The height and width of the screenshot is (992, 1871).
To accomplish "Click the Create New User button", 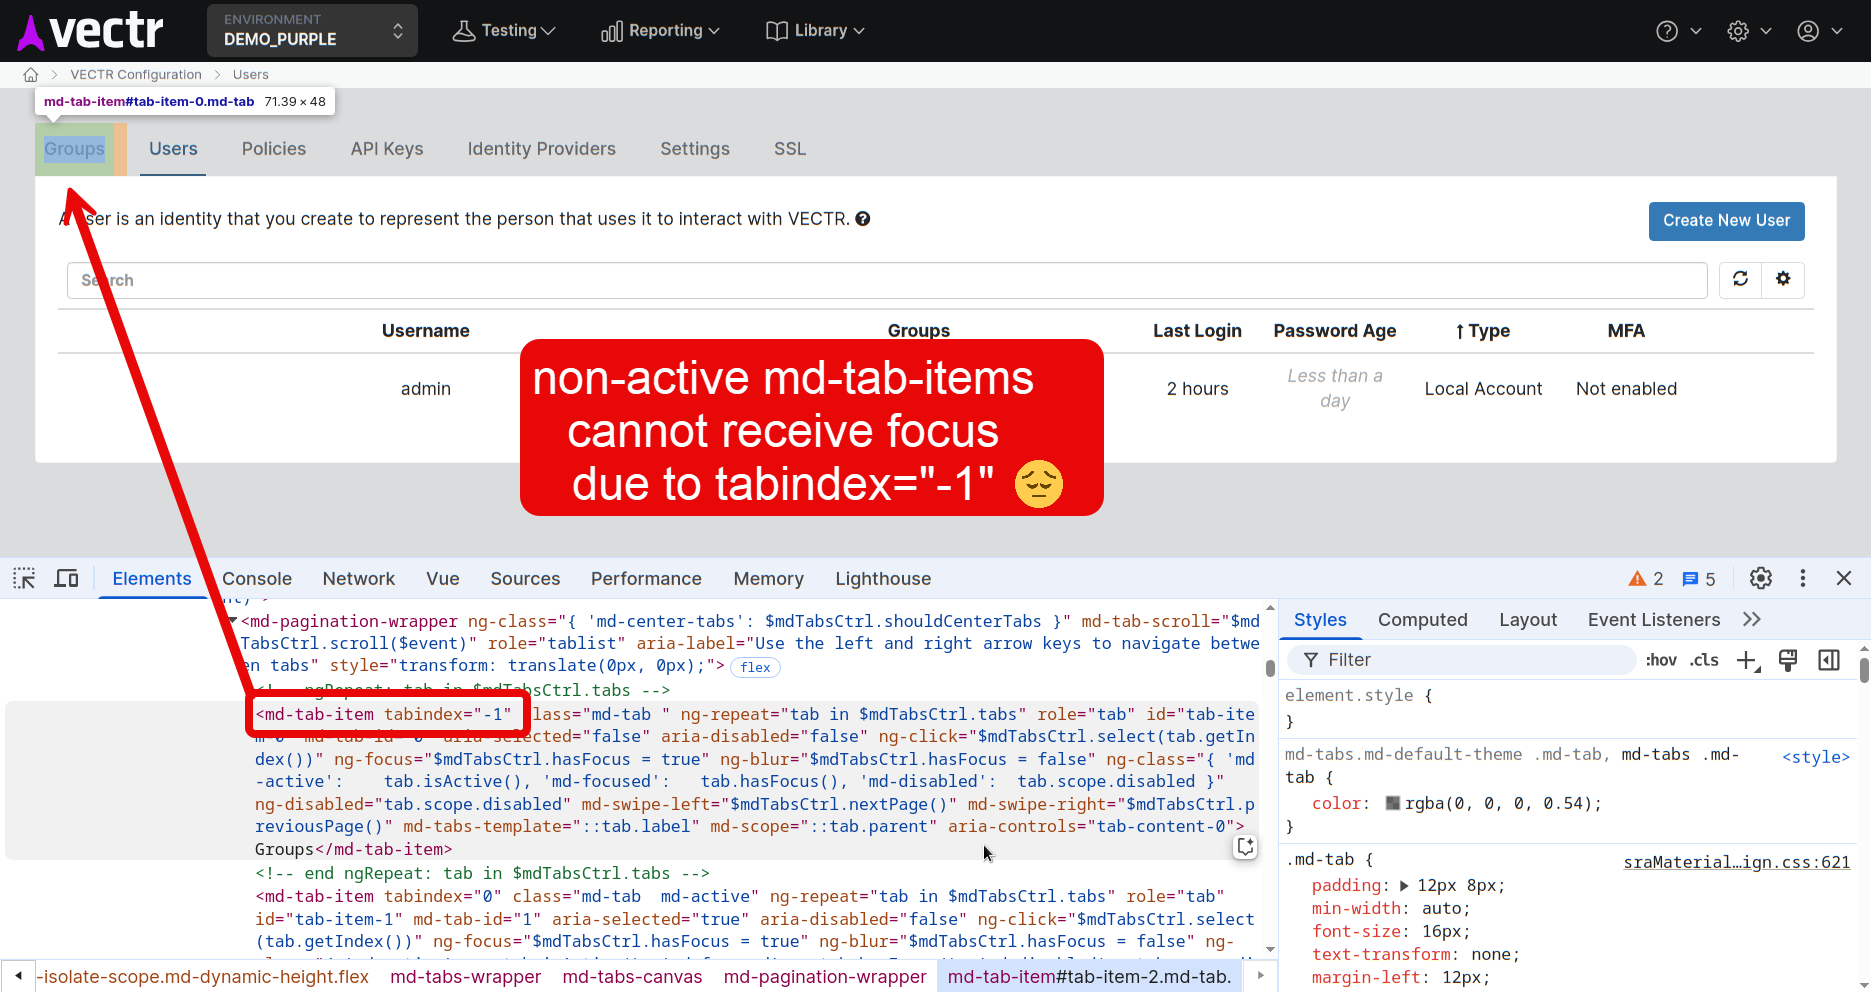I will [1726, 221].
